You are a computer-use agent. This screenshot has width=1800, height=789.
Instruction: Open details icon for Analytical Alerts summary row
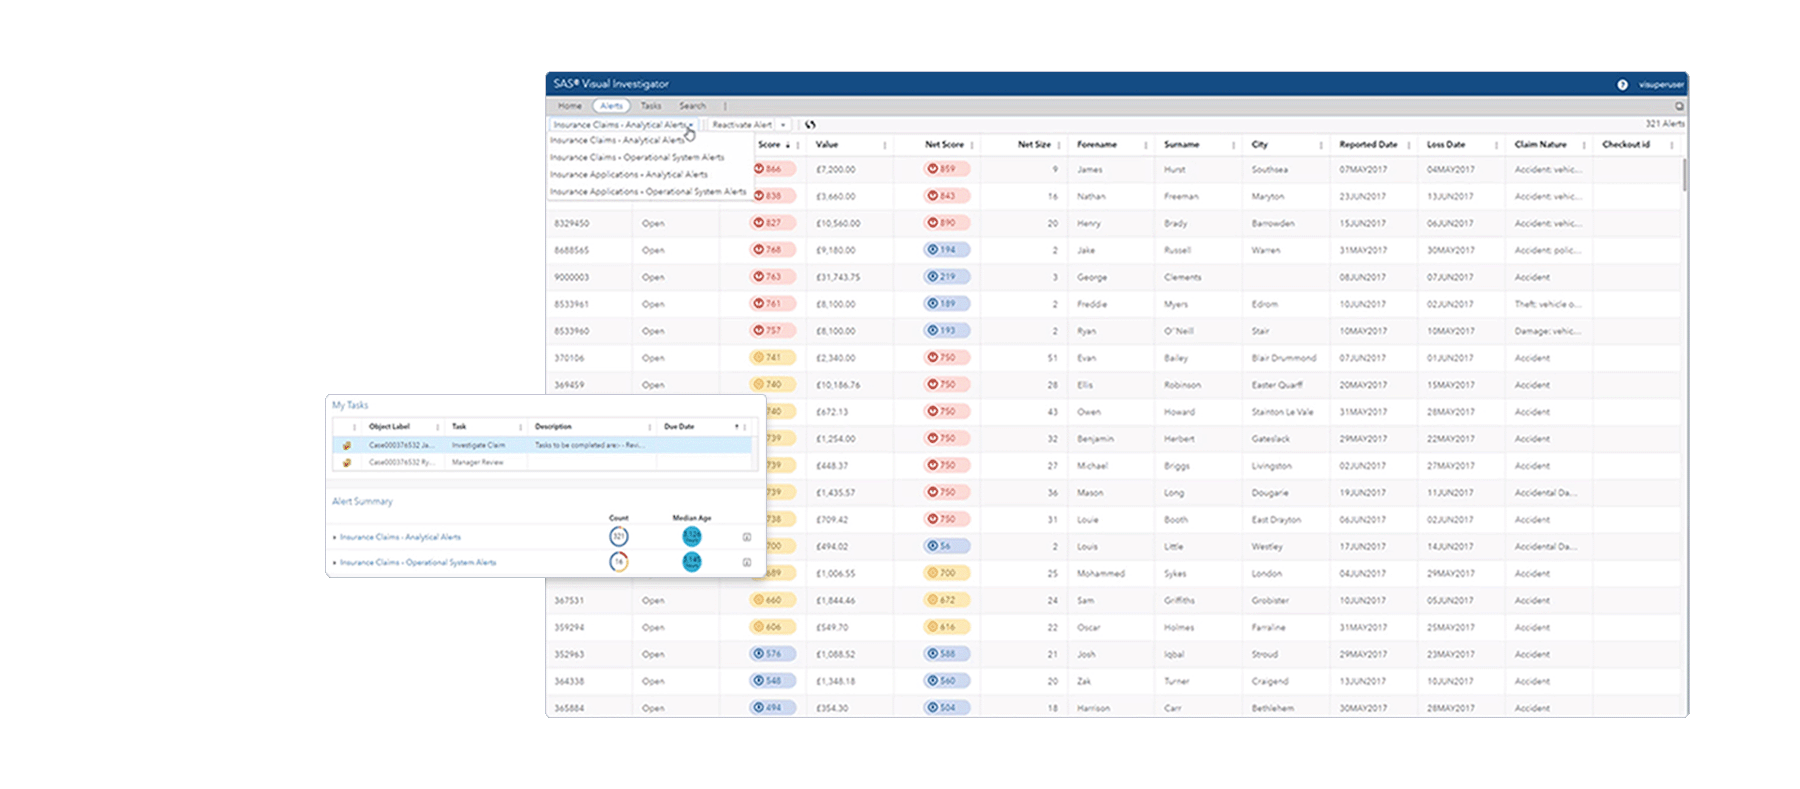coord(747,537)
